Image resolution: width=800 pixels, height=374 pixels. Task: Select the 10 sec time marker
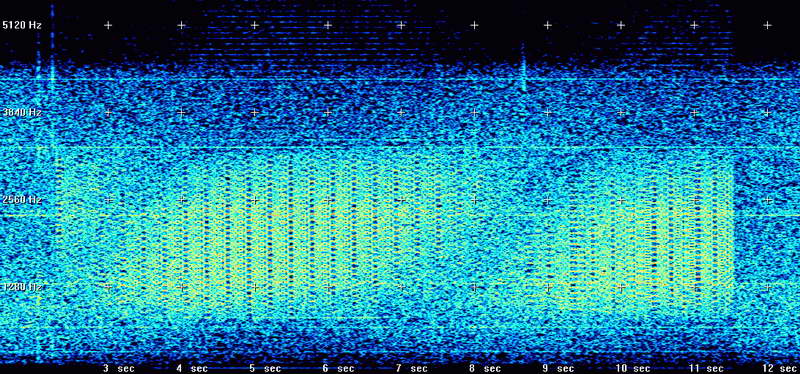[633, 368]
